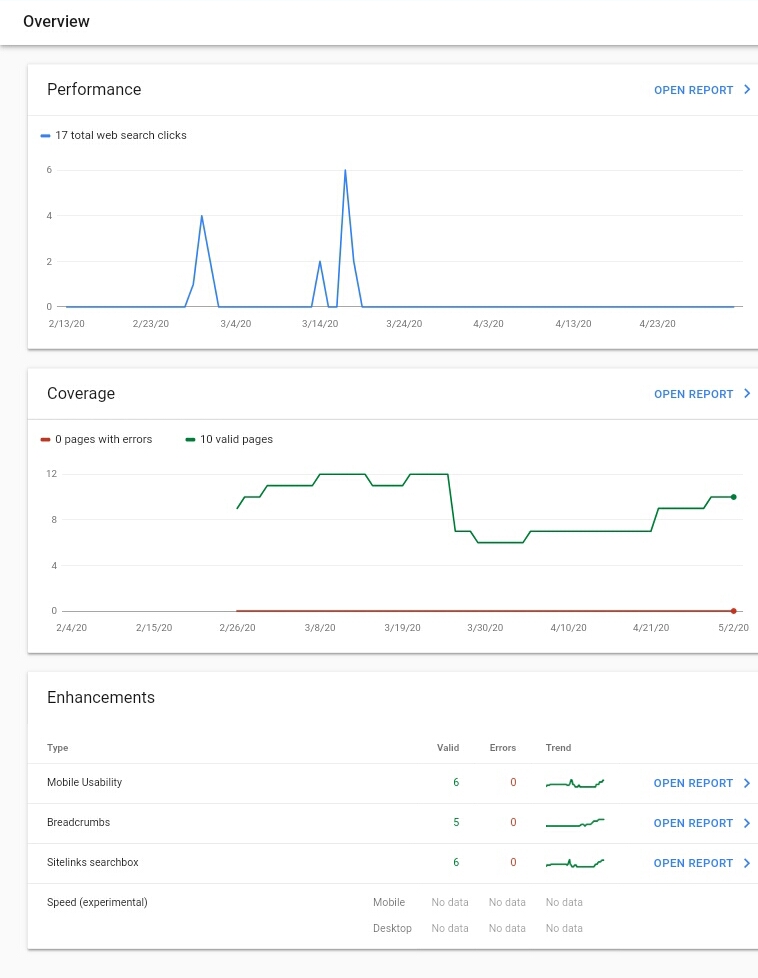The image size is (758, 978).
Task: Click the Breadcrumbs trend sparkline
Action: coord(575,823)
